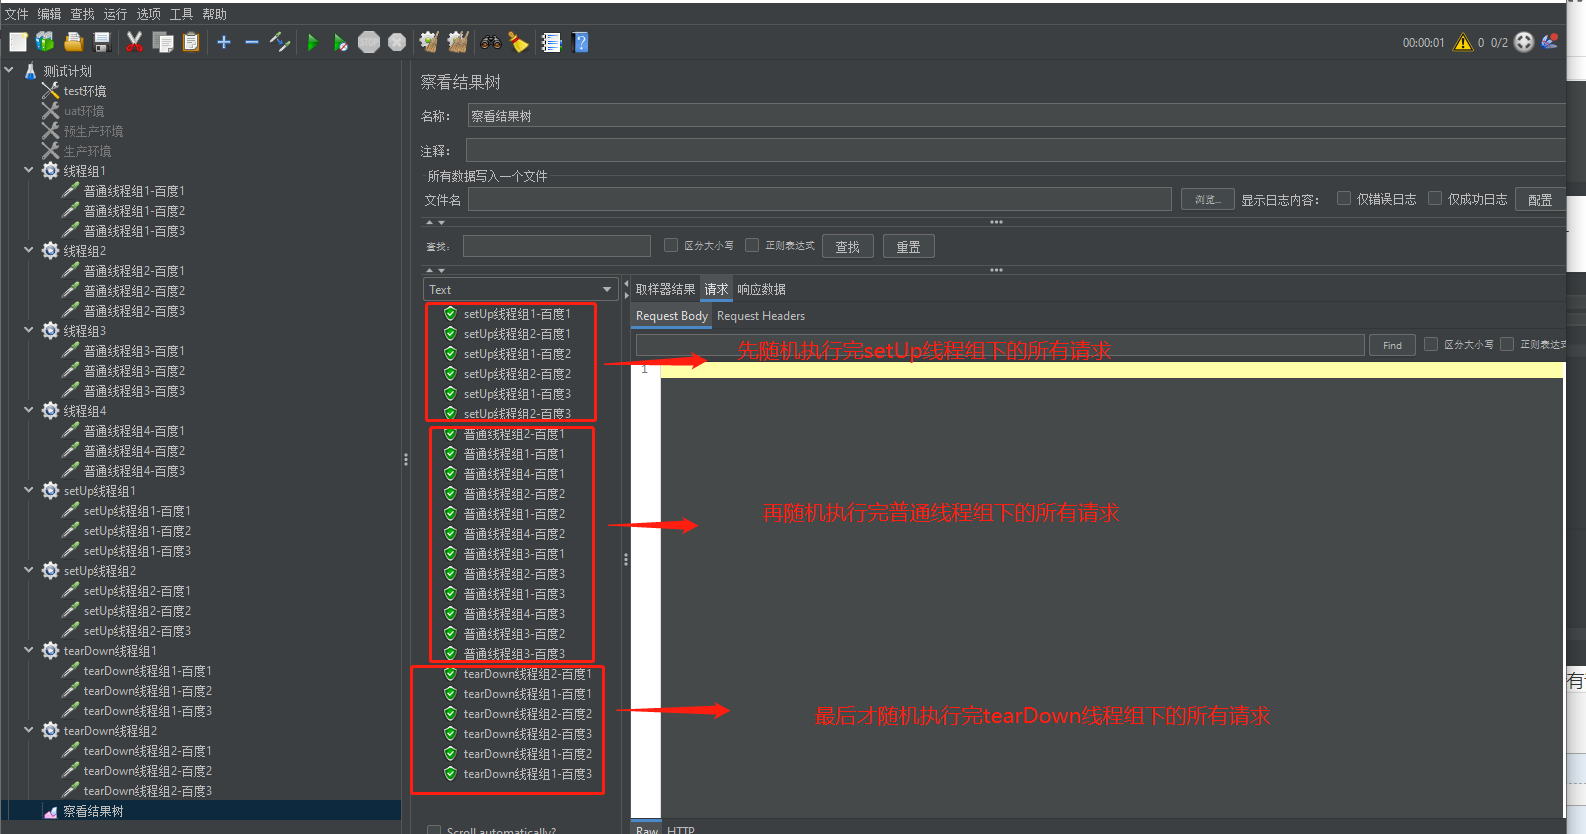
Task: Click the 重置 reset button
Action: [909, 246]
